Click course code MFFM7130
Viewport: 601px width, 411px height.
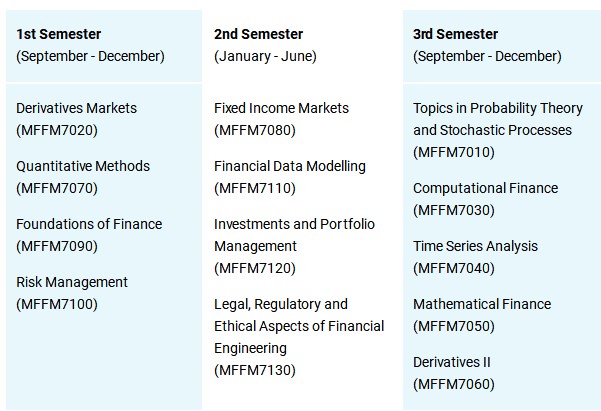click(x=255, y=370)
